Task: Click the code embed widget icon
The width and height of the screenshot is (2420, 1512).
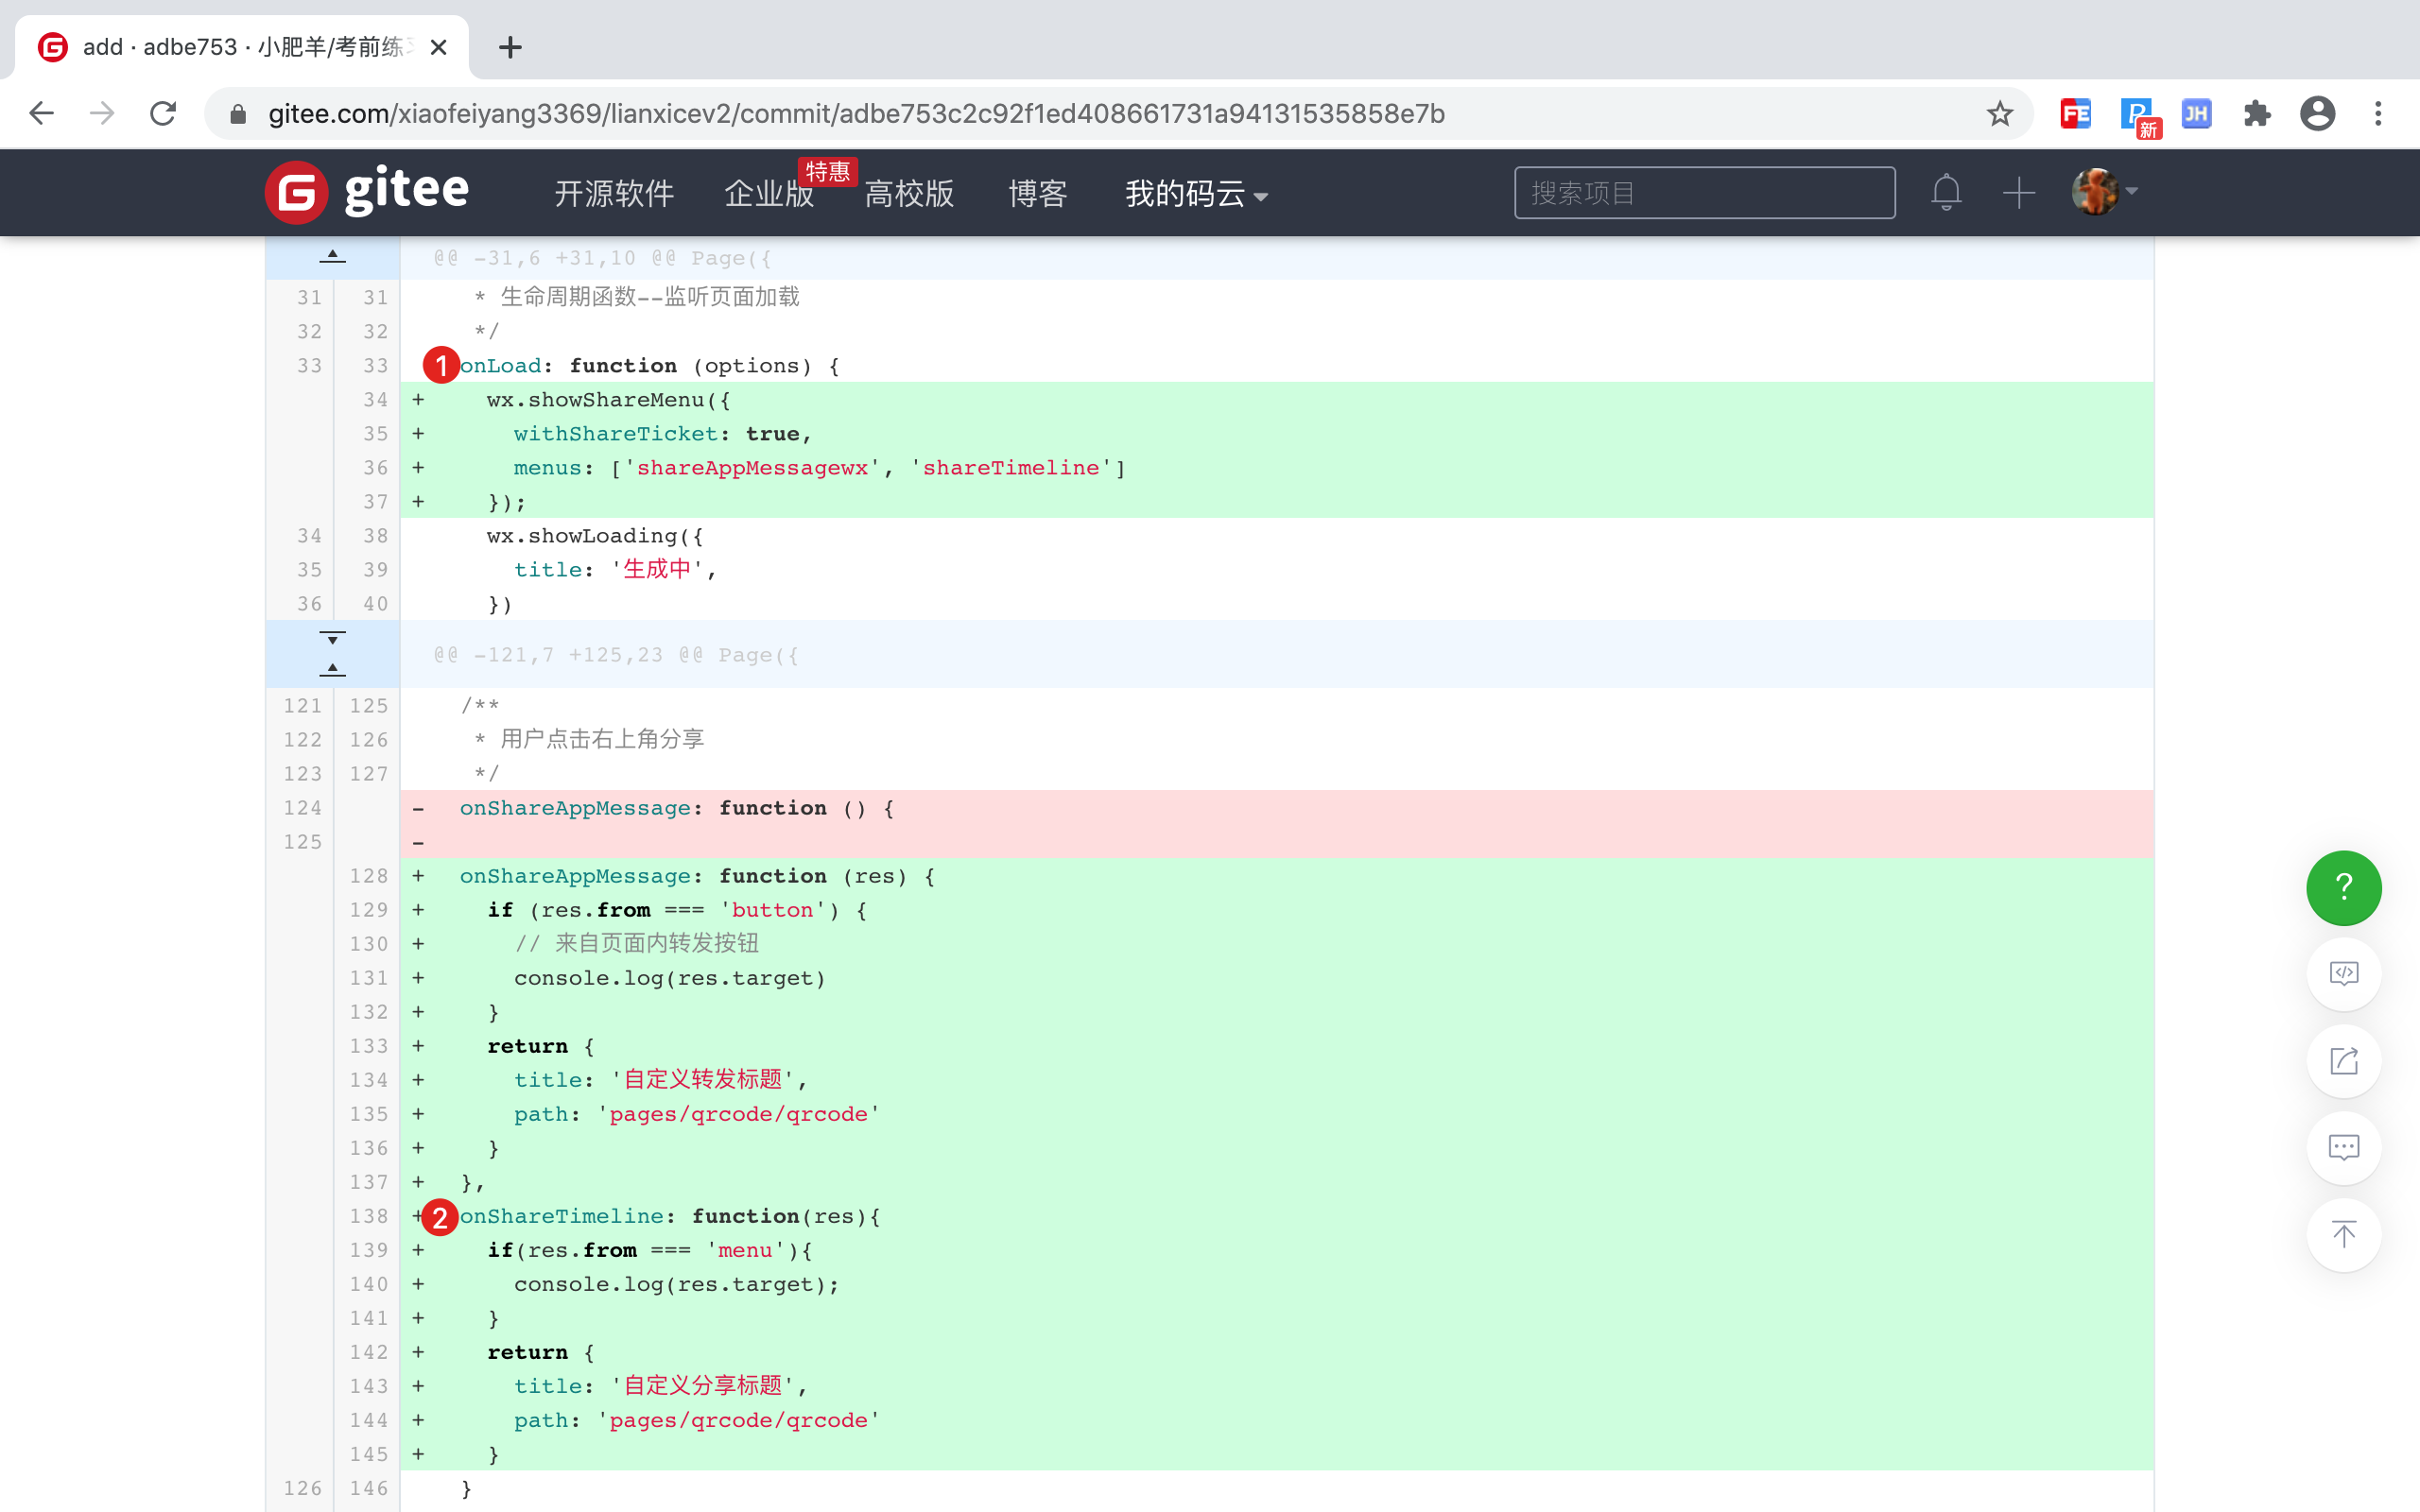Action: 2343,973
